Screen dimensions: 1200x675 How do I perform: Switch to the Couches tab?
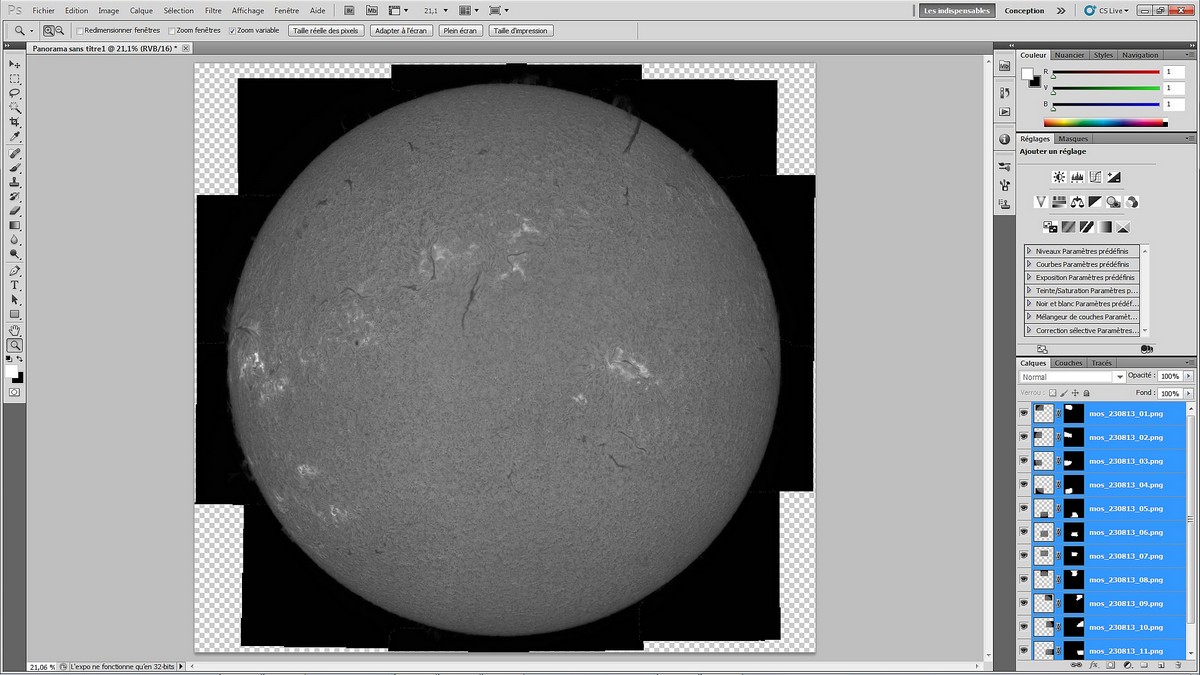(x=1068, y=363)
